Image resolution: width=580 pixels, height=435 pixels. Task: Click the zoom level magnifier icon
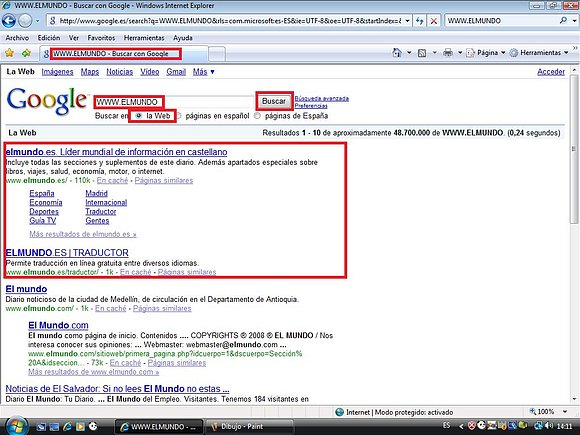[533, 411]
